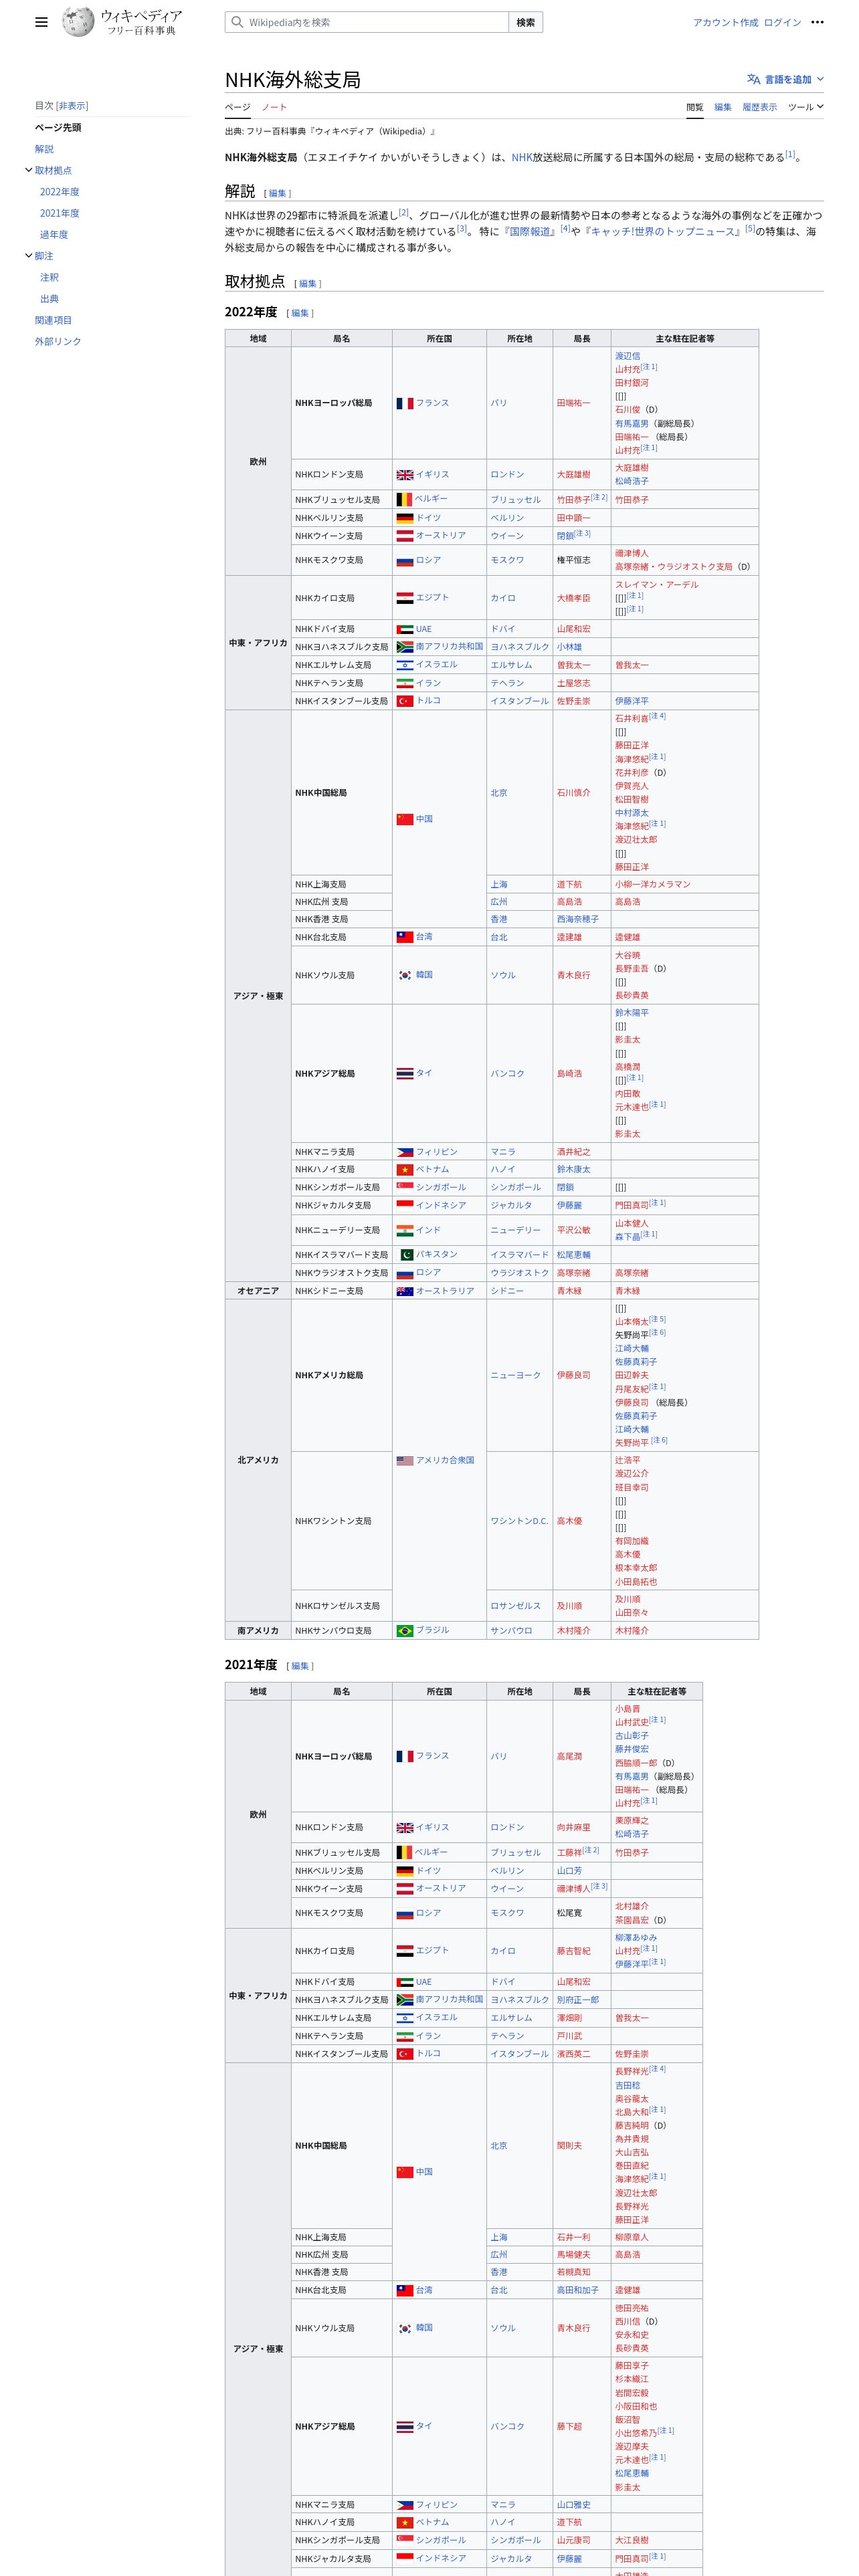
Task: Edit the 2021年度 section via 編集 link
Action: pos(300,1666)
